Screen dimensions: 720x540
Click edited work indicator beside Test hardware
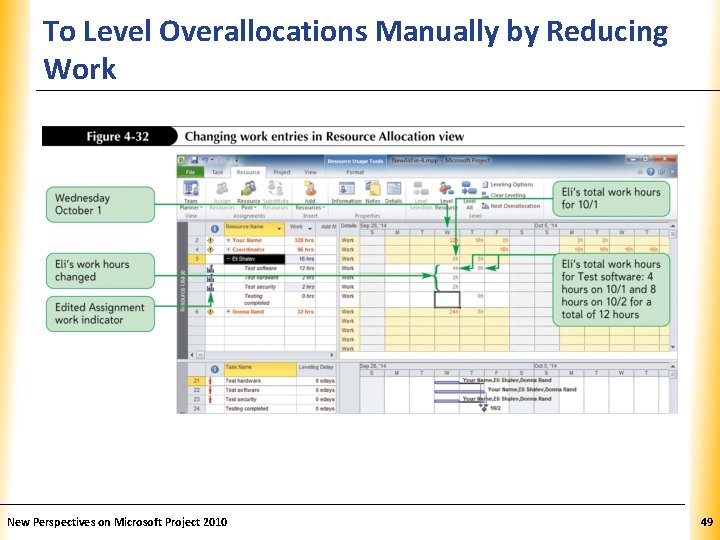210,278
